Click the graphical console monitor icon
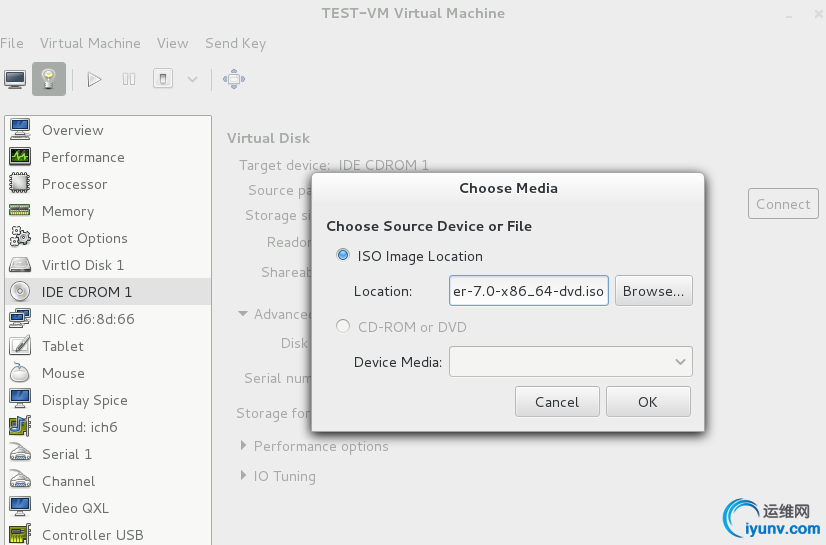Image resolution: width=826 pixels, height=545 pixels. point(15,79)
